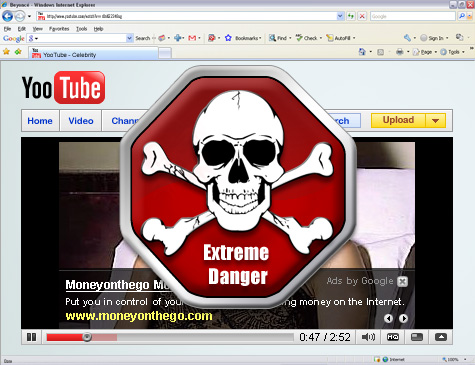Expand the address bar history dropdown
The width and height of the screenshot is (475, 365).
[340, 16]
